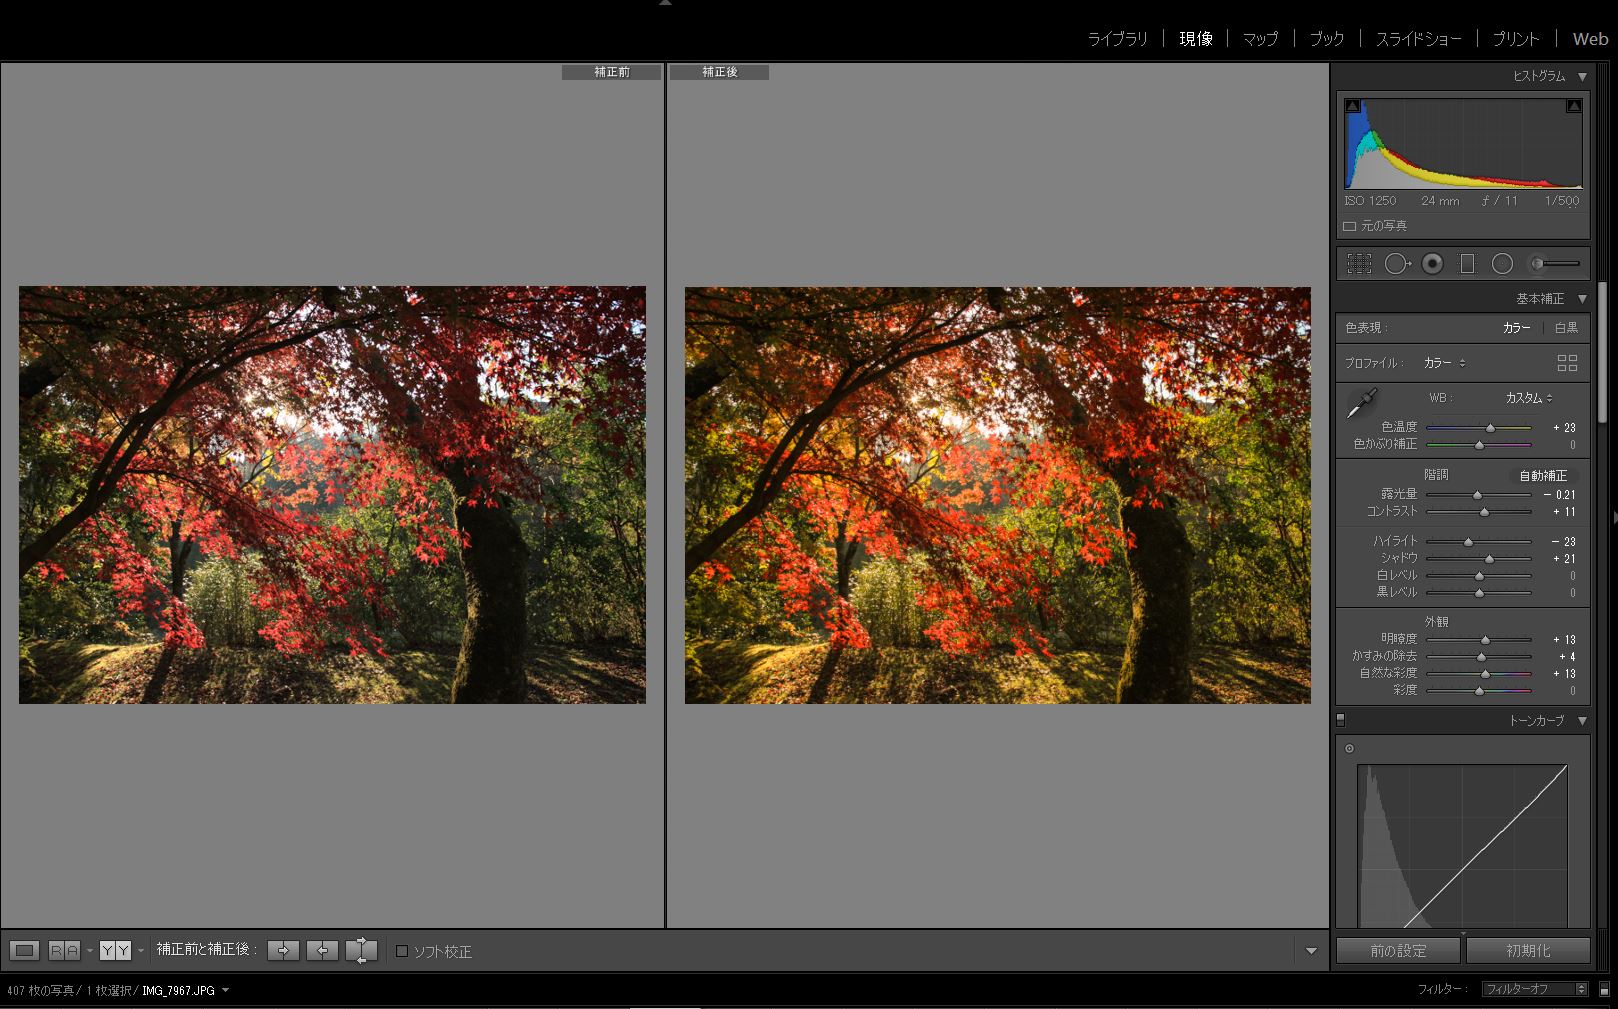Click the 自動補正 auto tone button
The width and height of the screenshot is (1618, 1009).
(x=1543, y=476)
